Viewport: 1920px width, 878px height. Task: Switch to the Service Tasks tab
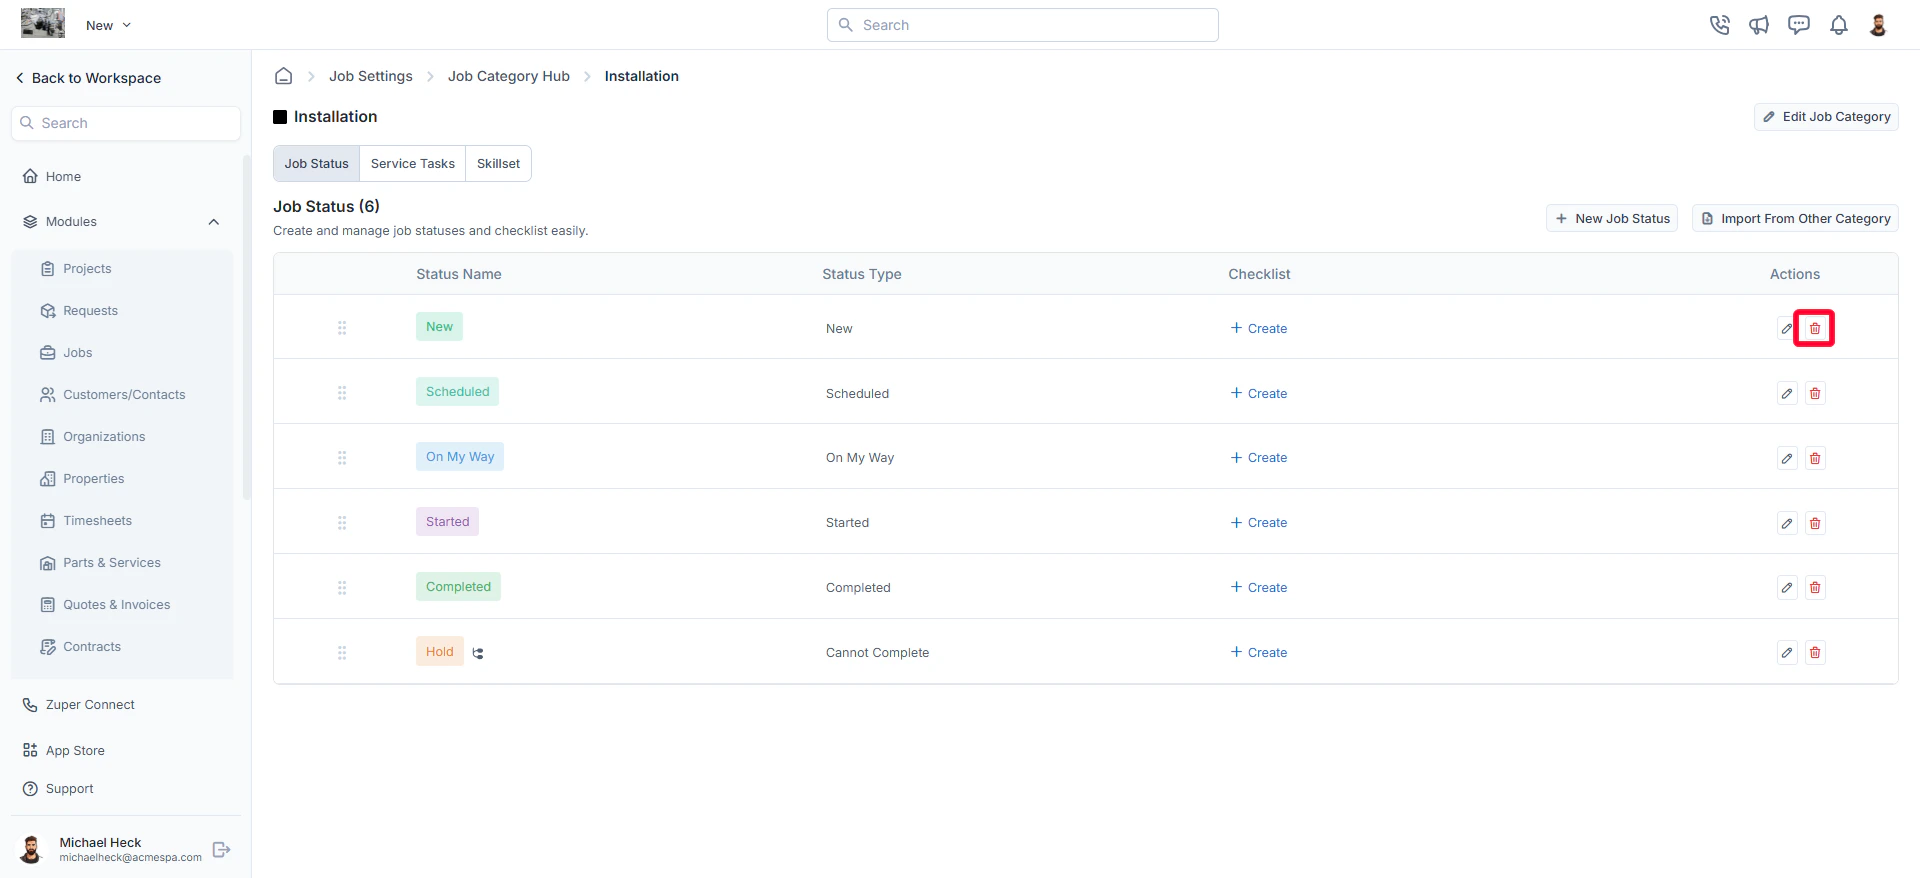413,164
